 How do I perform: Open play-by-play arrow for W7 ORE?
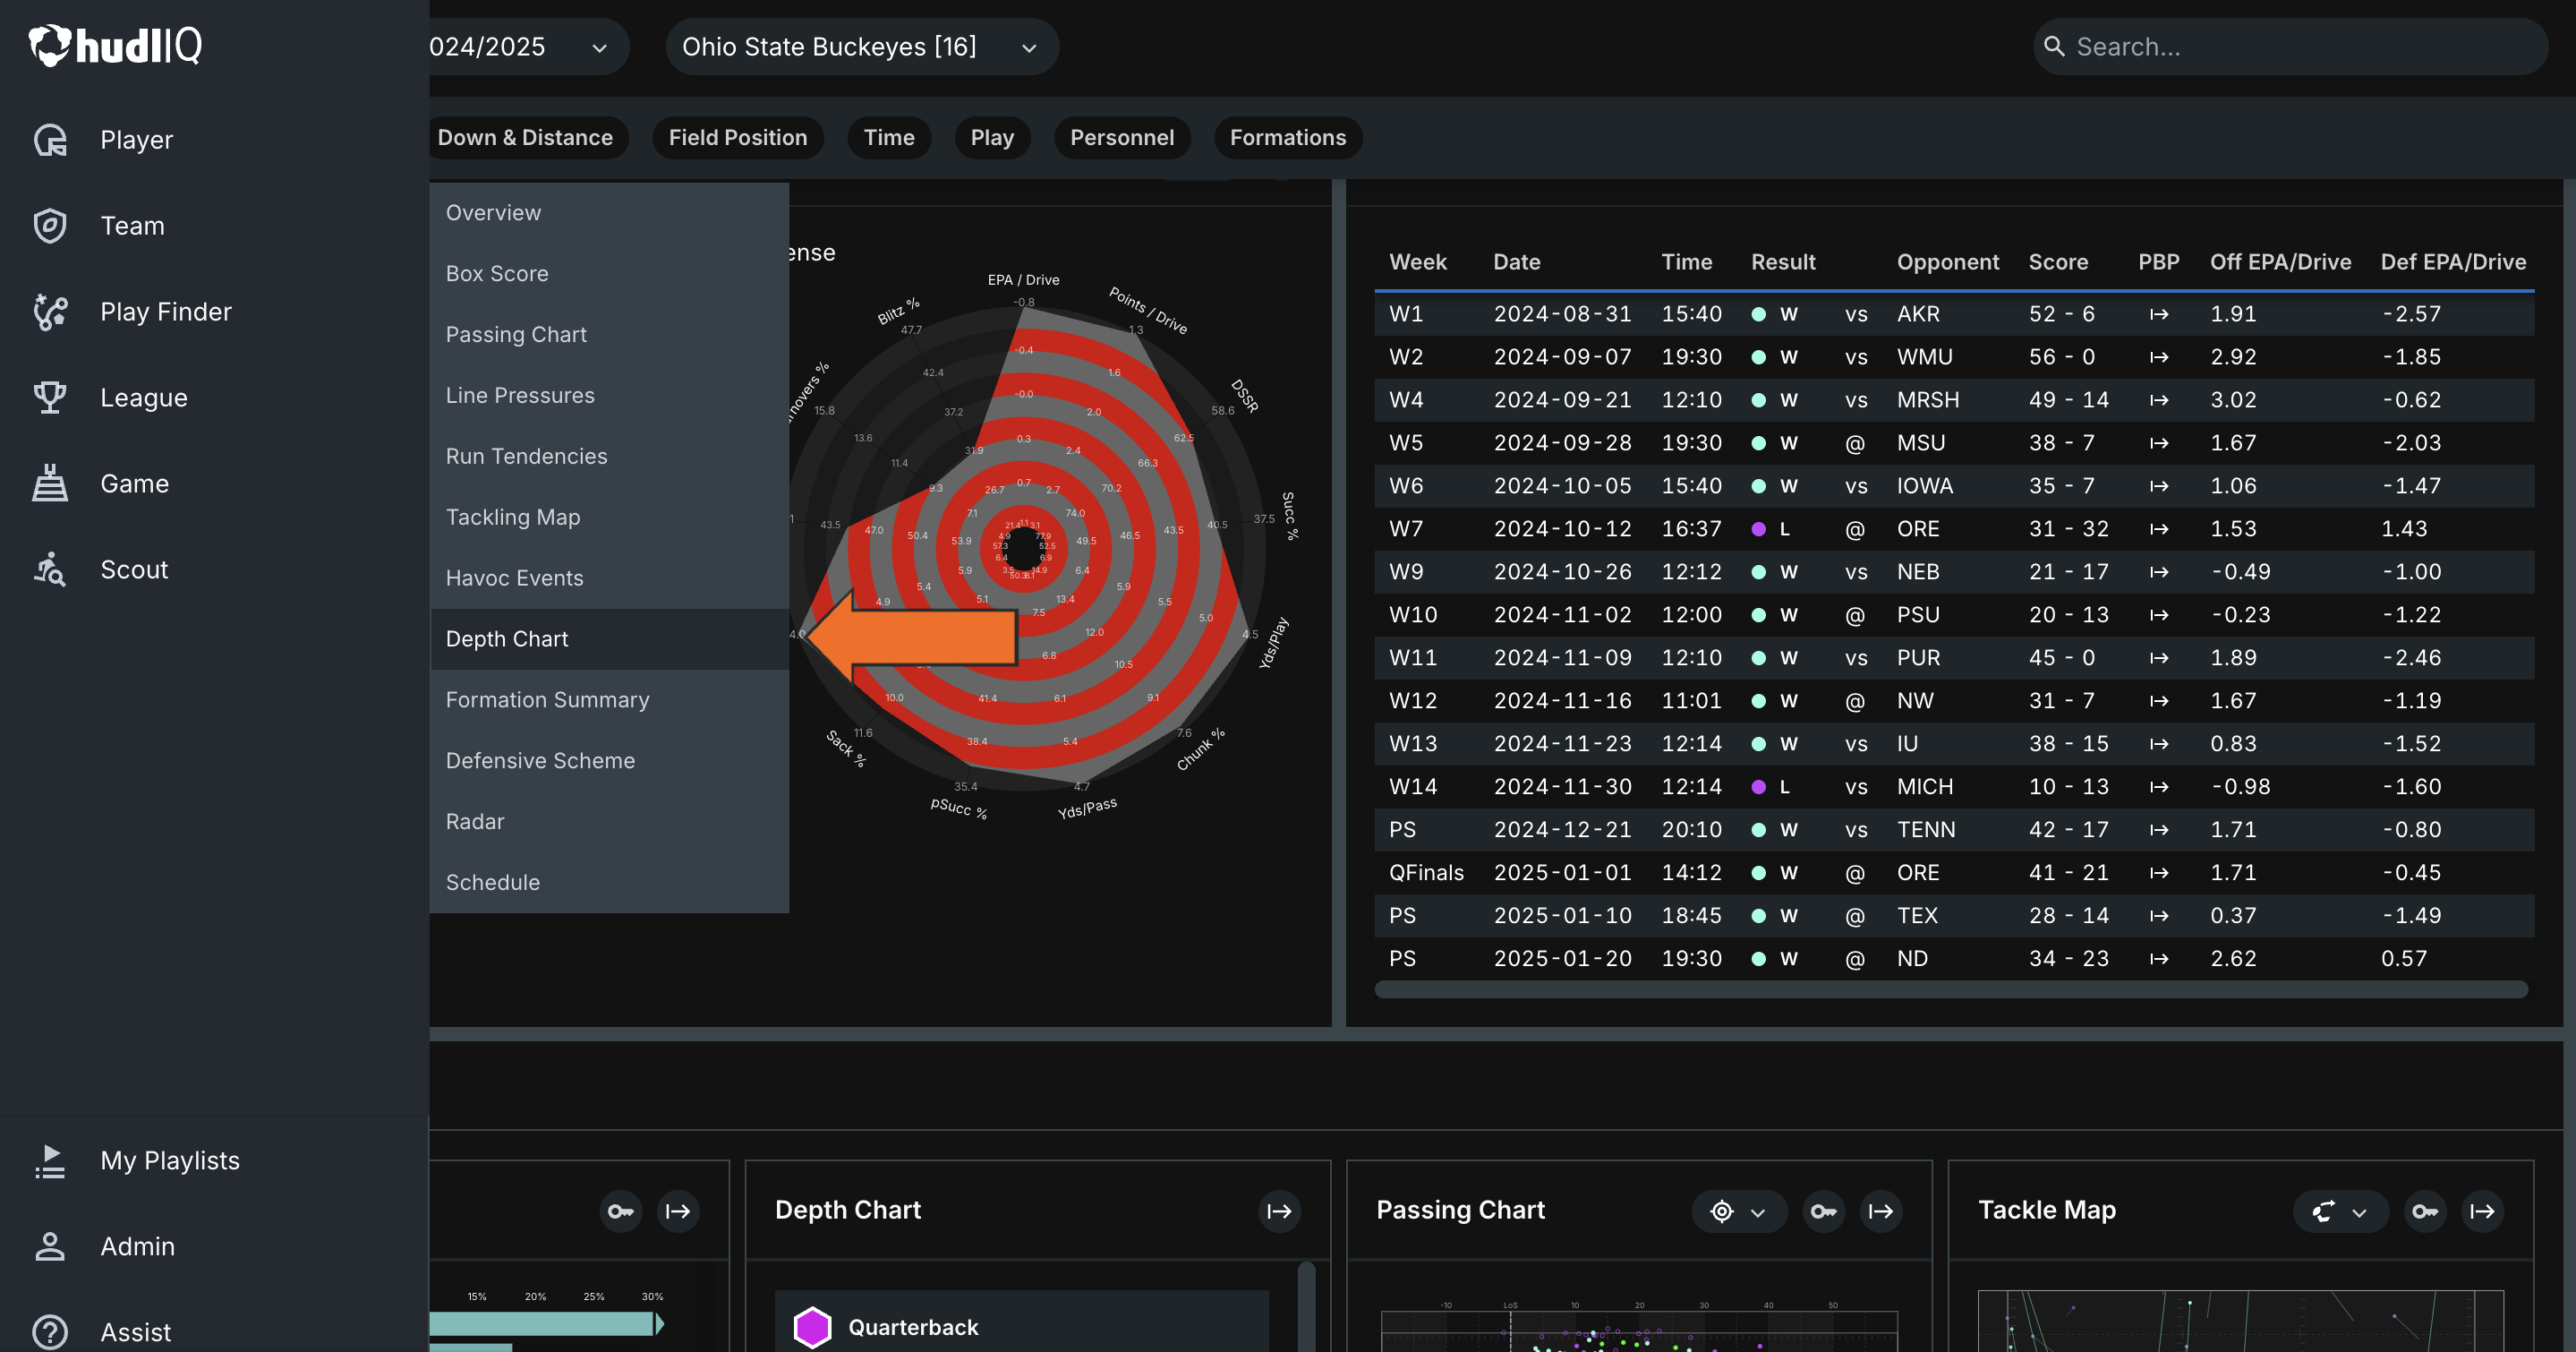(x=2159, y=529)
